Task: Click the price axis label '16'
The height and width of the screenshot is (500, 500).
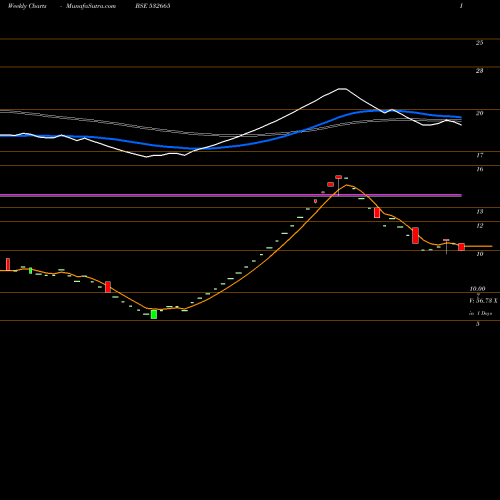Action: [x=479, y=169]
